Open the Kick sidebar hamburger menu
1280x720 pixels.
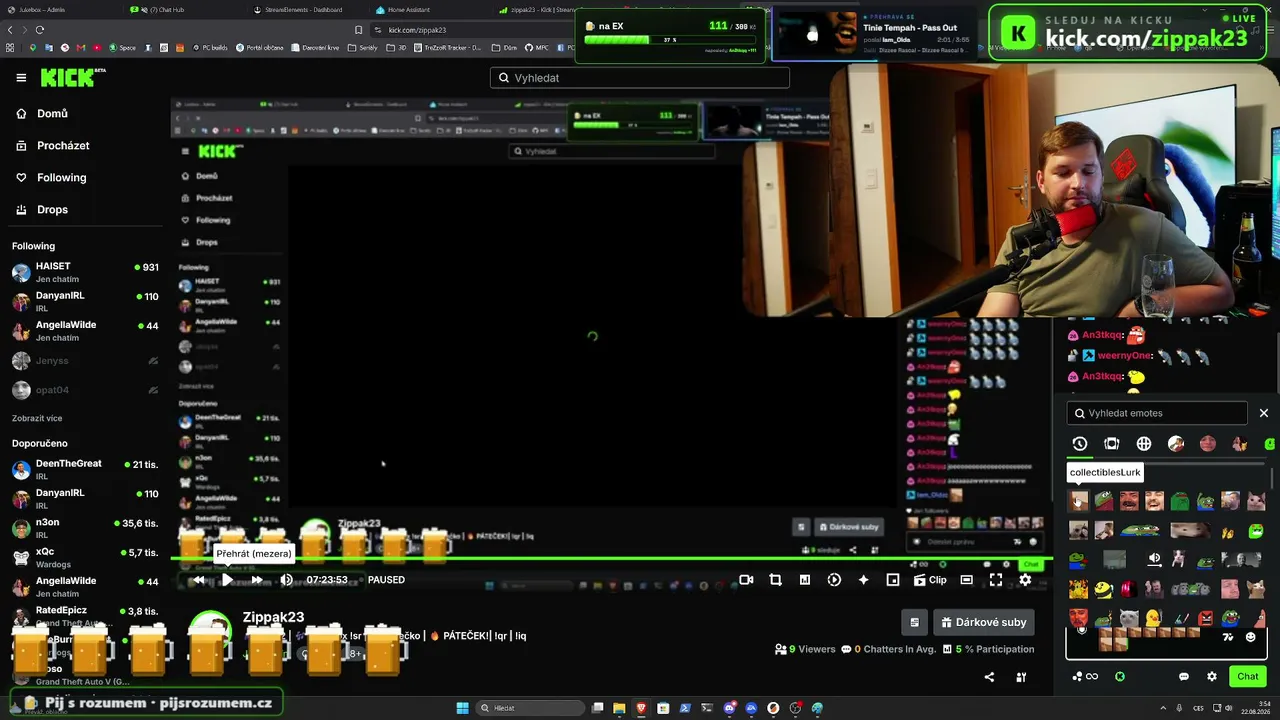tap(21, 77)
